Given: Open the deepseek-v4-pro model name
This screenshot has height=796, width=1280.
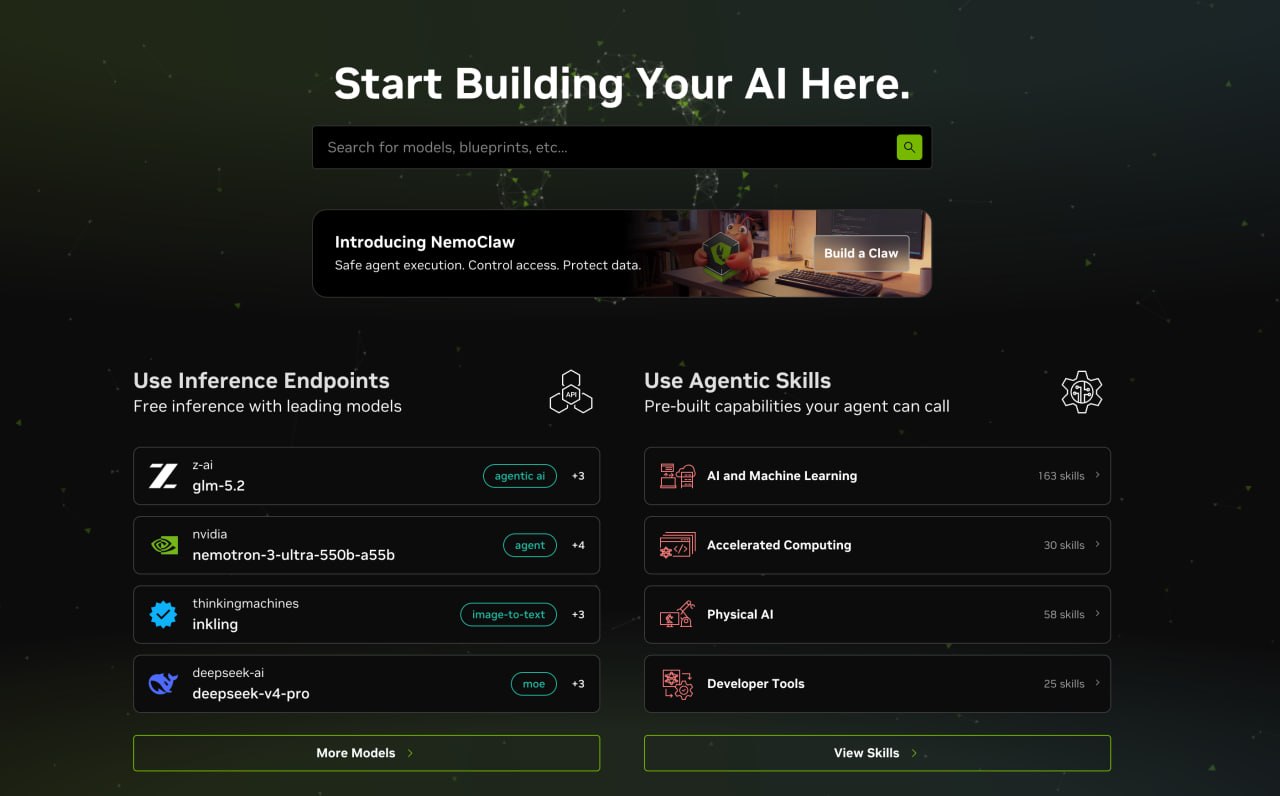Looking at the screenshot, I should pyautogui.click(x=251, y=693).
